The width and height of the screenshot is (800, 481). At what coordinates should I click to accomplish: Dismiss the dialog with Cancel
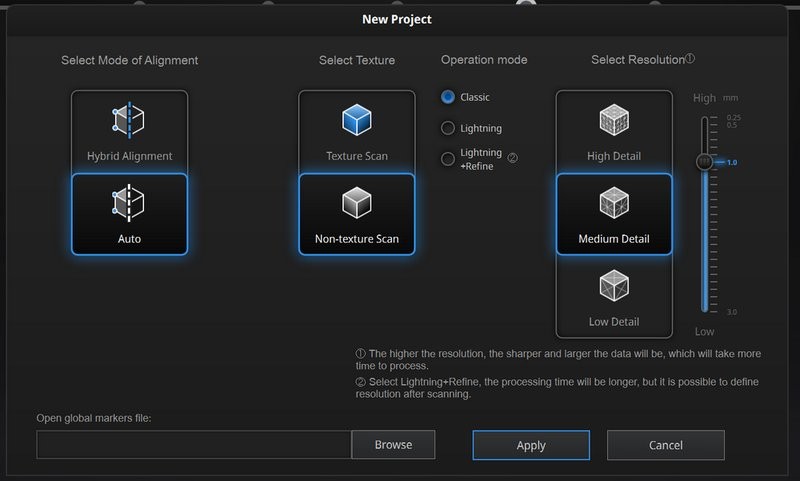pos(665,445)
